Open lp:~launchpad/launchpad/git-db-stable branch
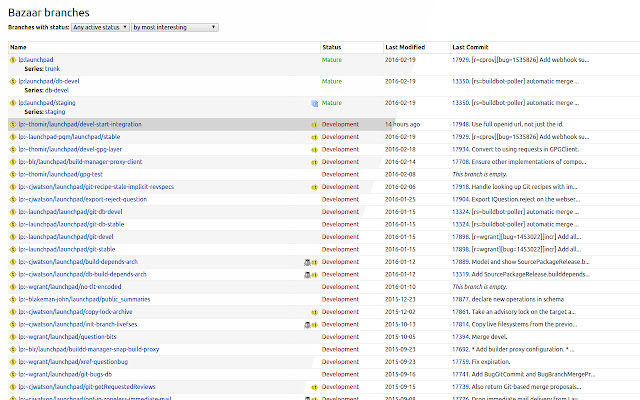Screen dimensions: 640x400 click(71, 224)
